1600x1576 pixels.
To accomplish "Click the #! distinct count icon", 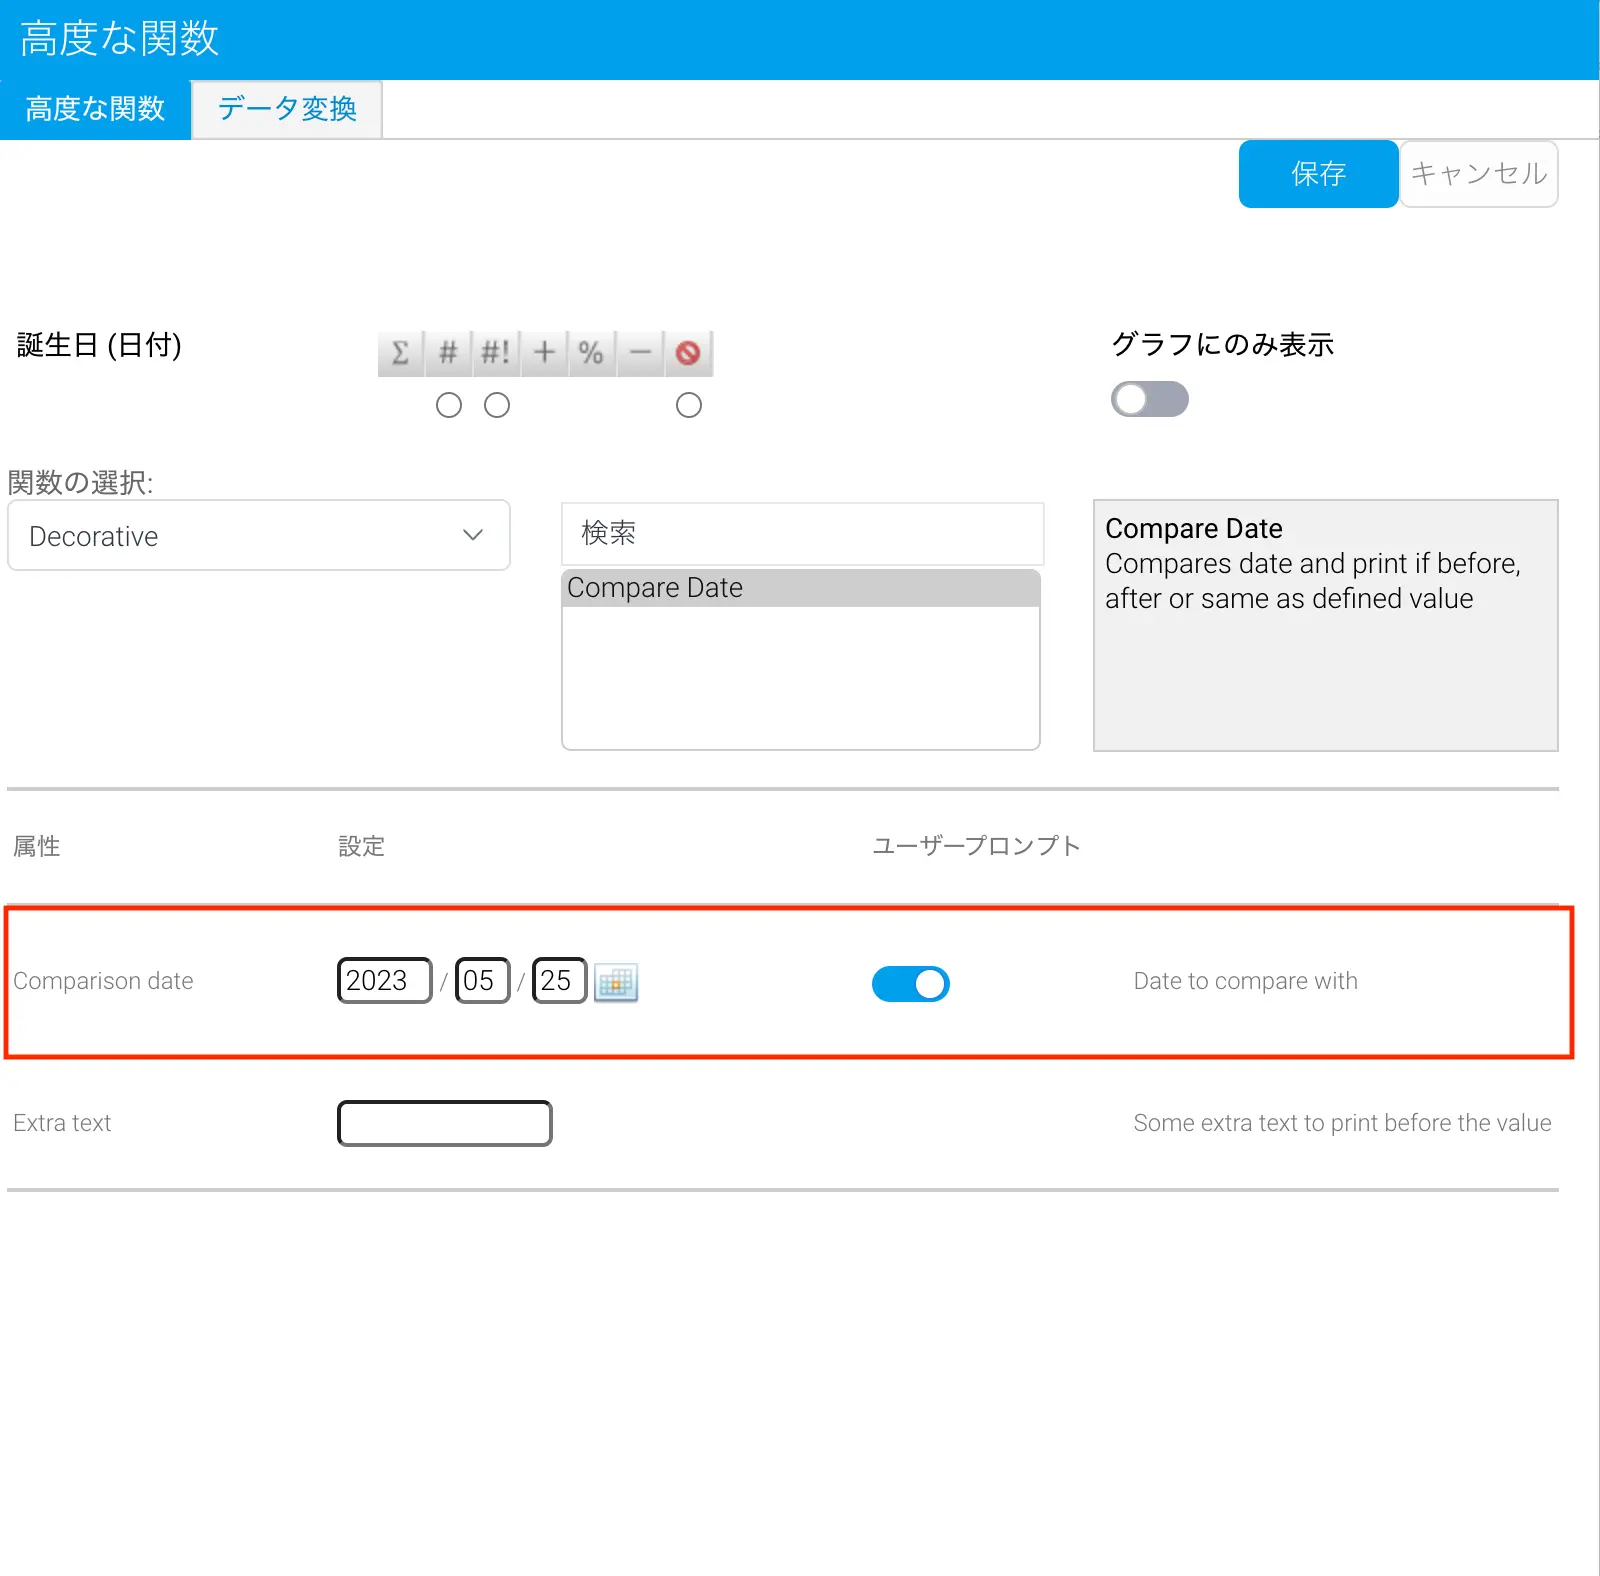I will [496, 353].
